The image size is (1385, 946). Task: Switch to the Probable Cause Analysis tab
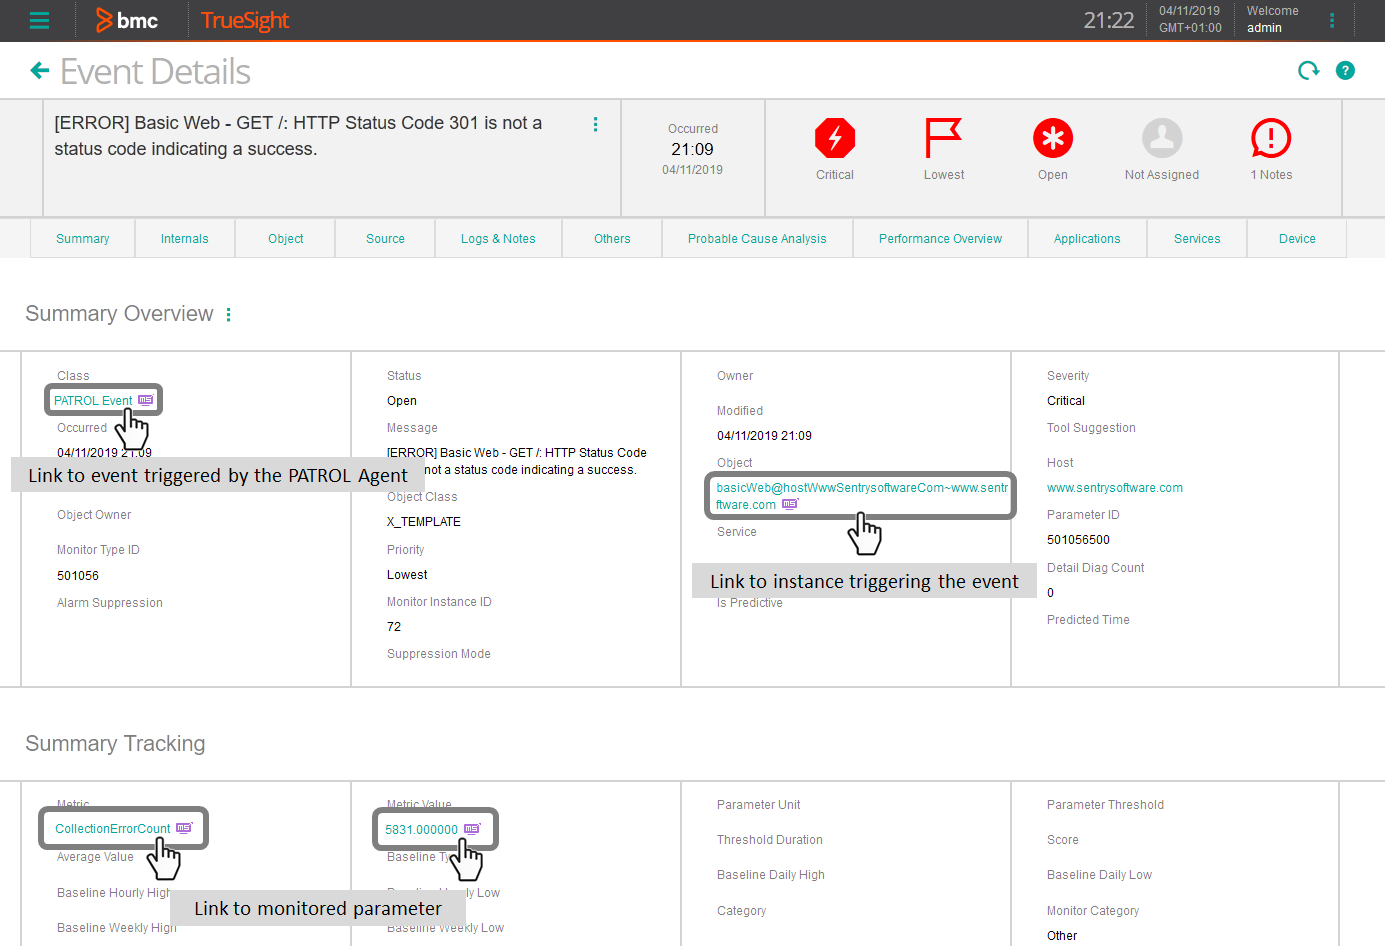(756, 238)
